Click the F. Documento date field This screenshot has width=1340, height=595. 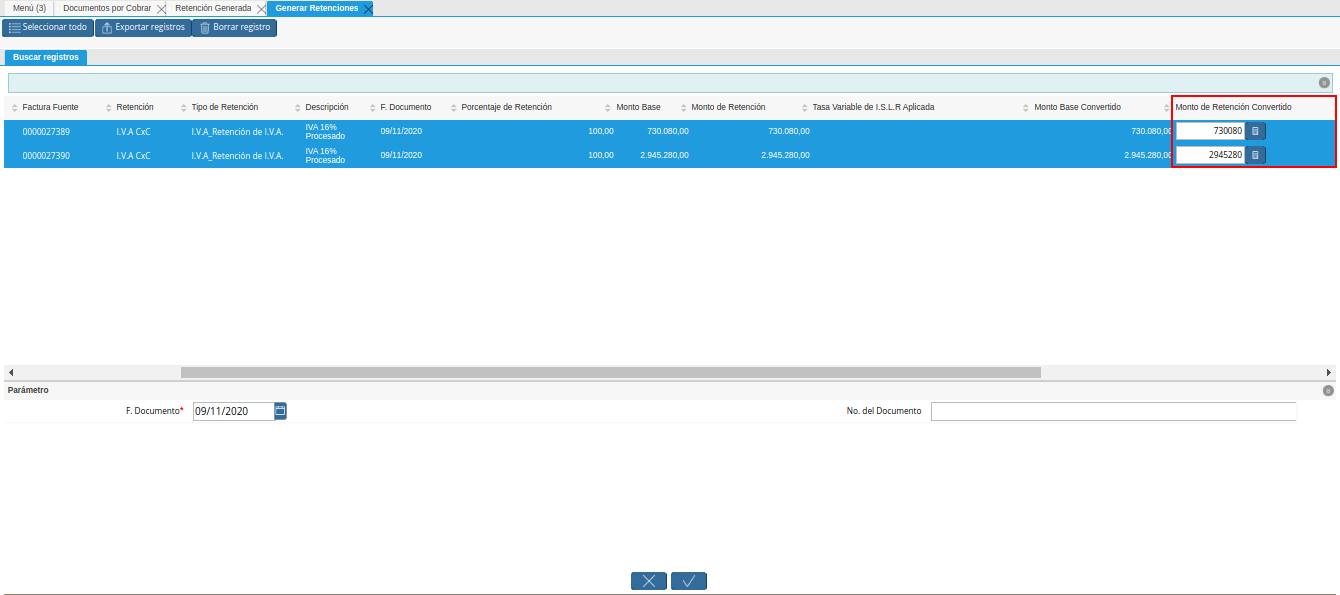tap(233, 411)
